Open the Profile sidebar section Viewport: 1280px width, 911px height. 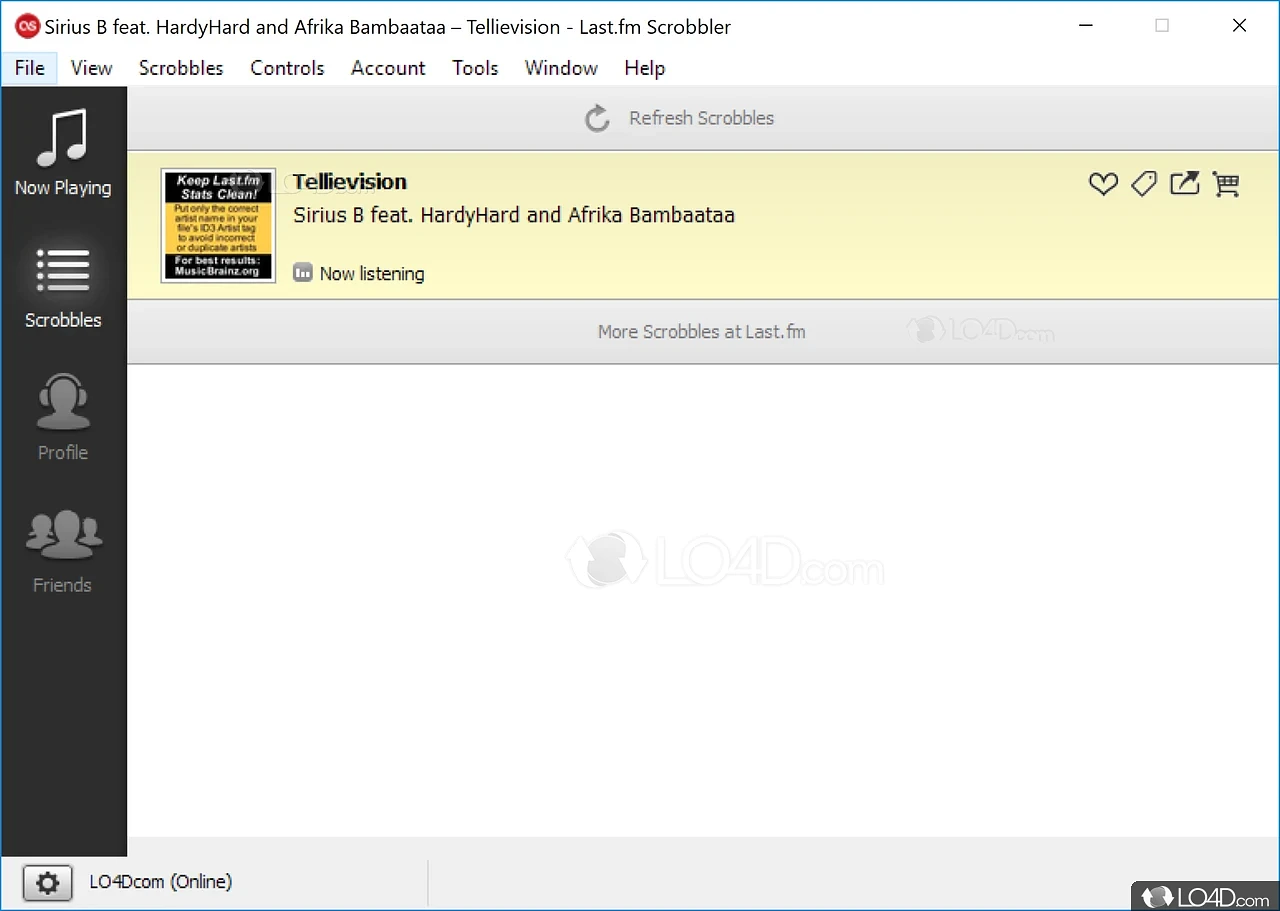pos(63,417)
